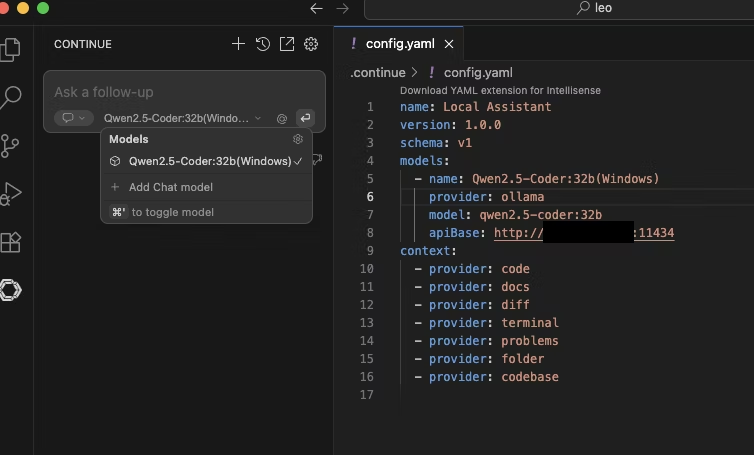Click the Models popup heading

click(x=128, y=139)
